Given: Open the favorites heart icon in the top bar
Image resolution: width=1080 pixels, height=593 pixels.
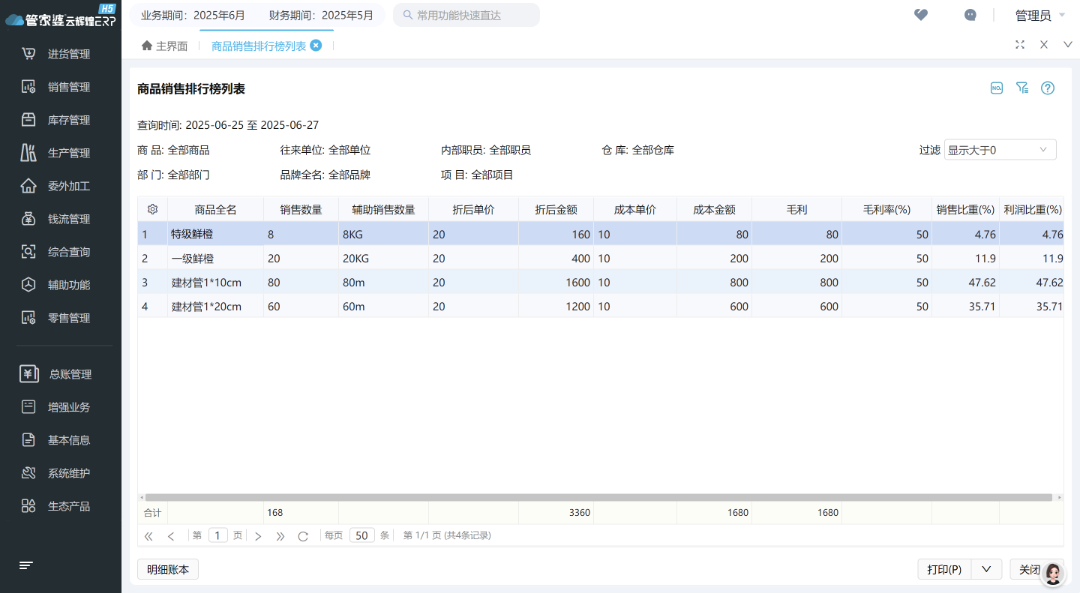Looking at the screenshot, I should 920,15.
